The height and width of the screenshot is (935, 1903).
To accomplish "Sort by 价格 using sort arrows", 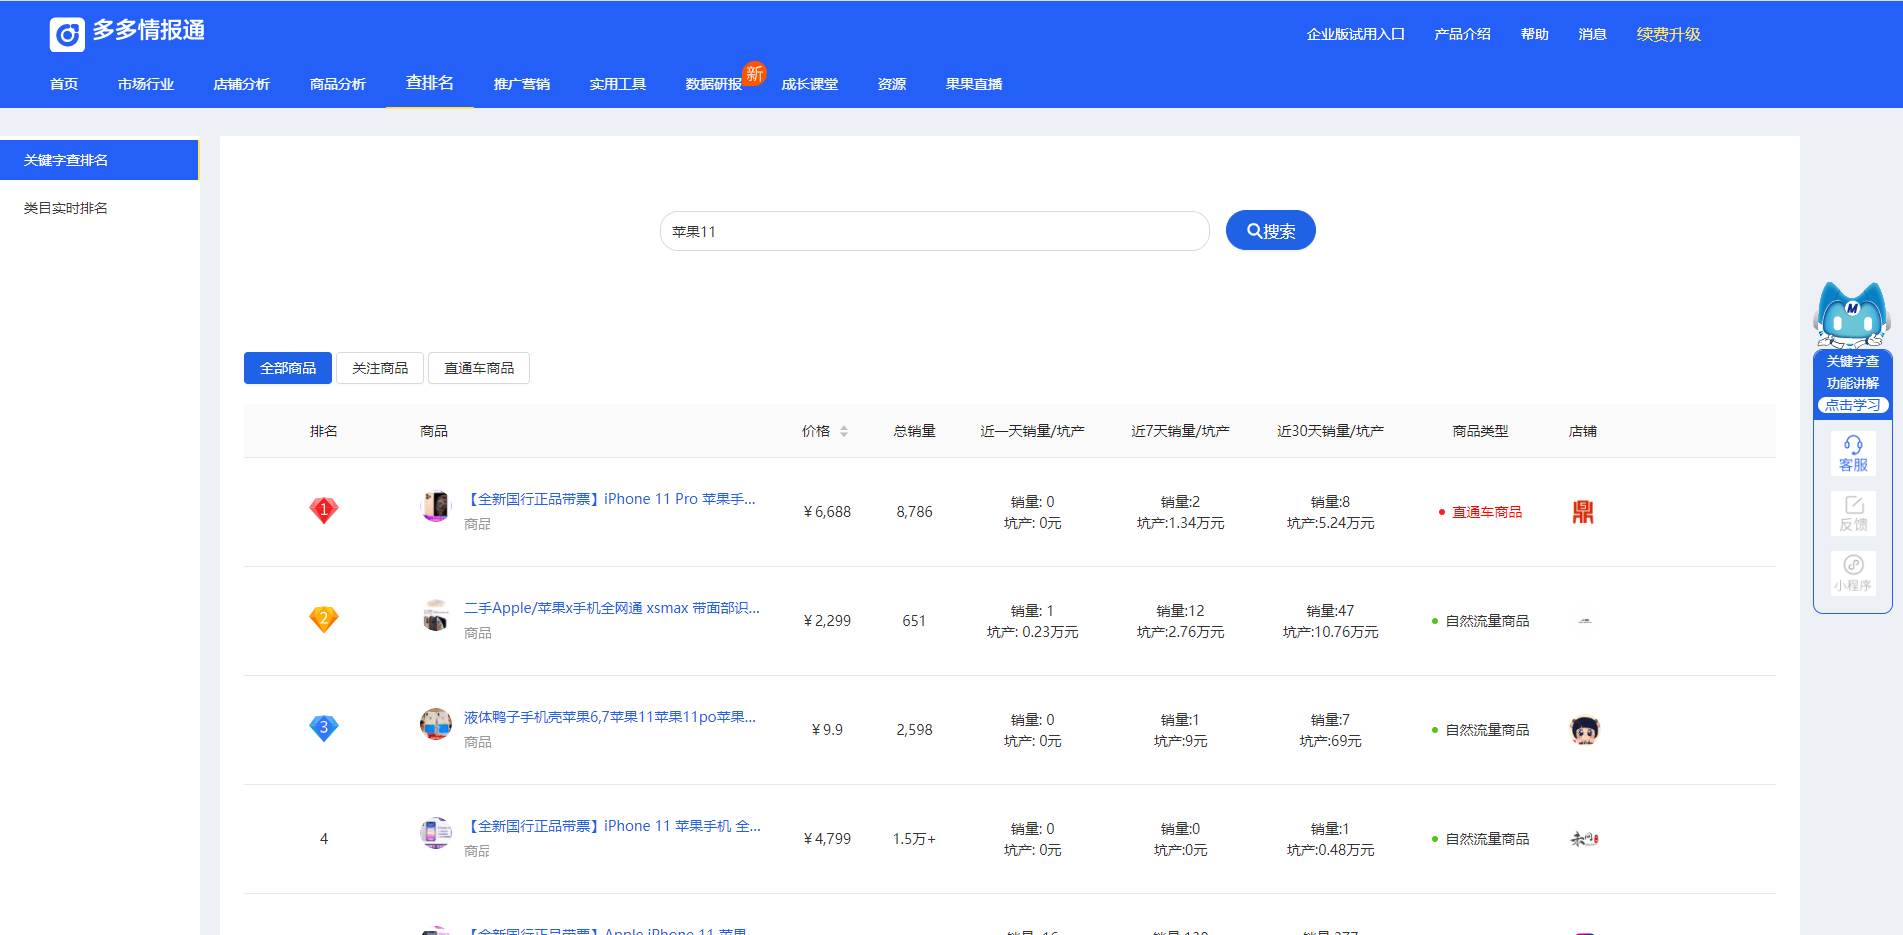I will (x=844, y=431).
